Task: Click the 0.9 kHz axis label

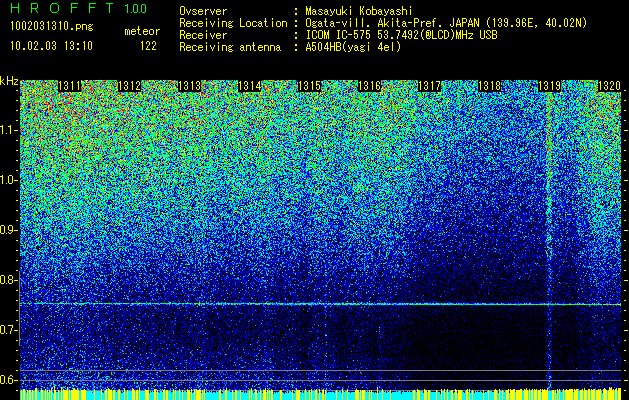Action: click(9, 230)
